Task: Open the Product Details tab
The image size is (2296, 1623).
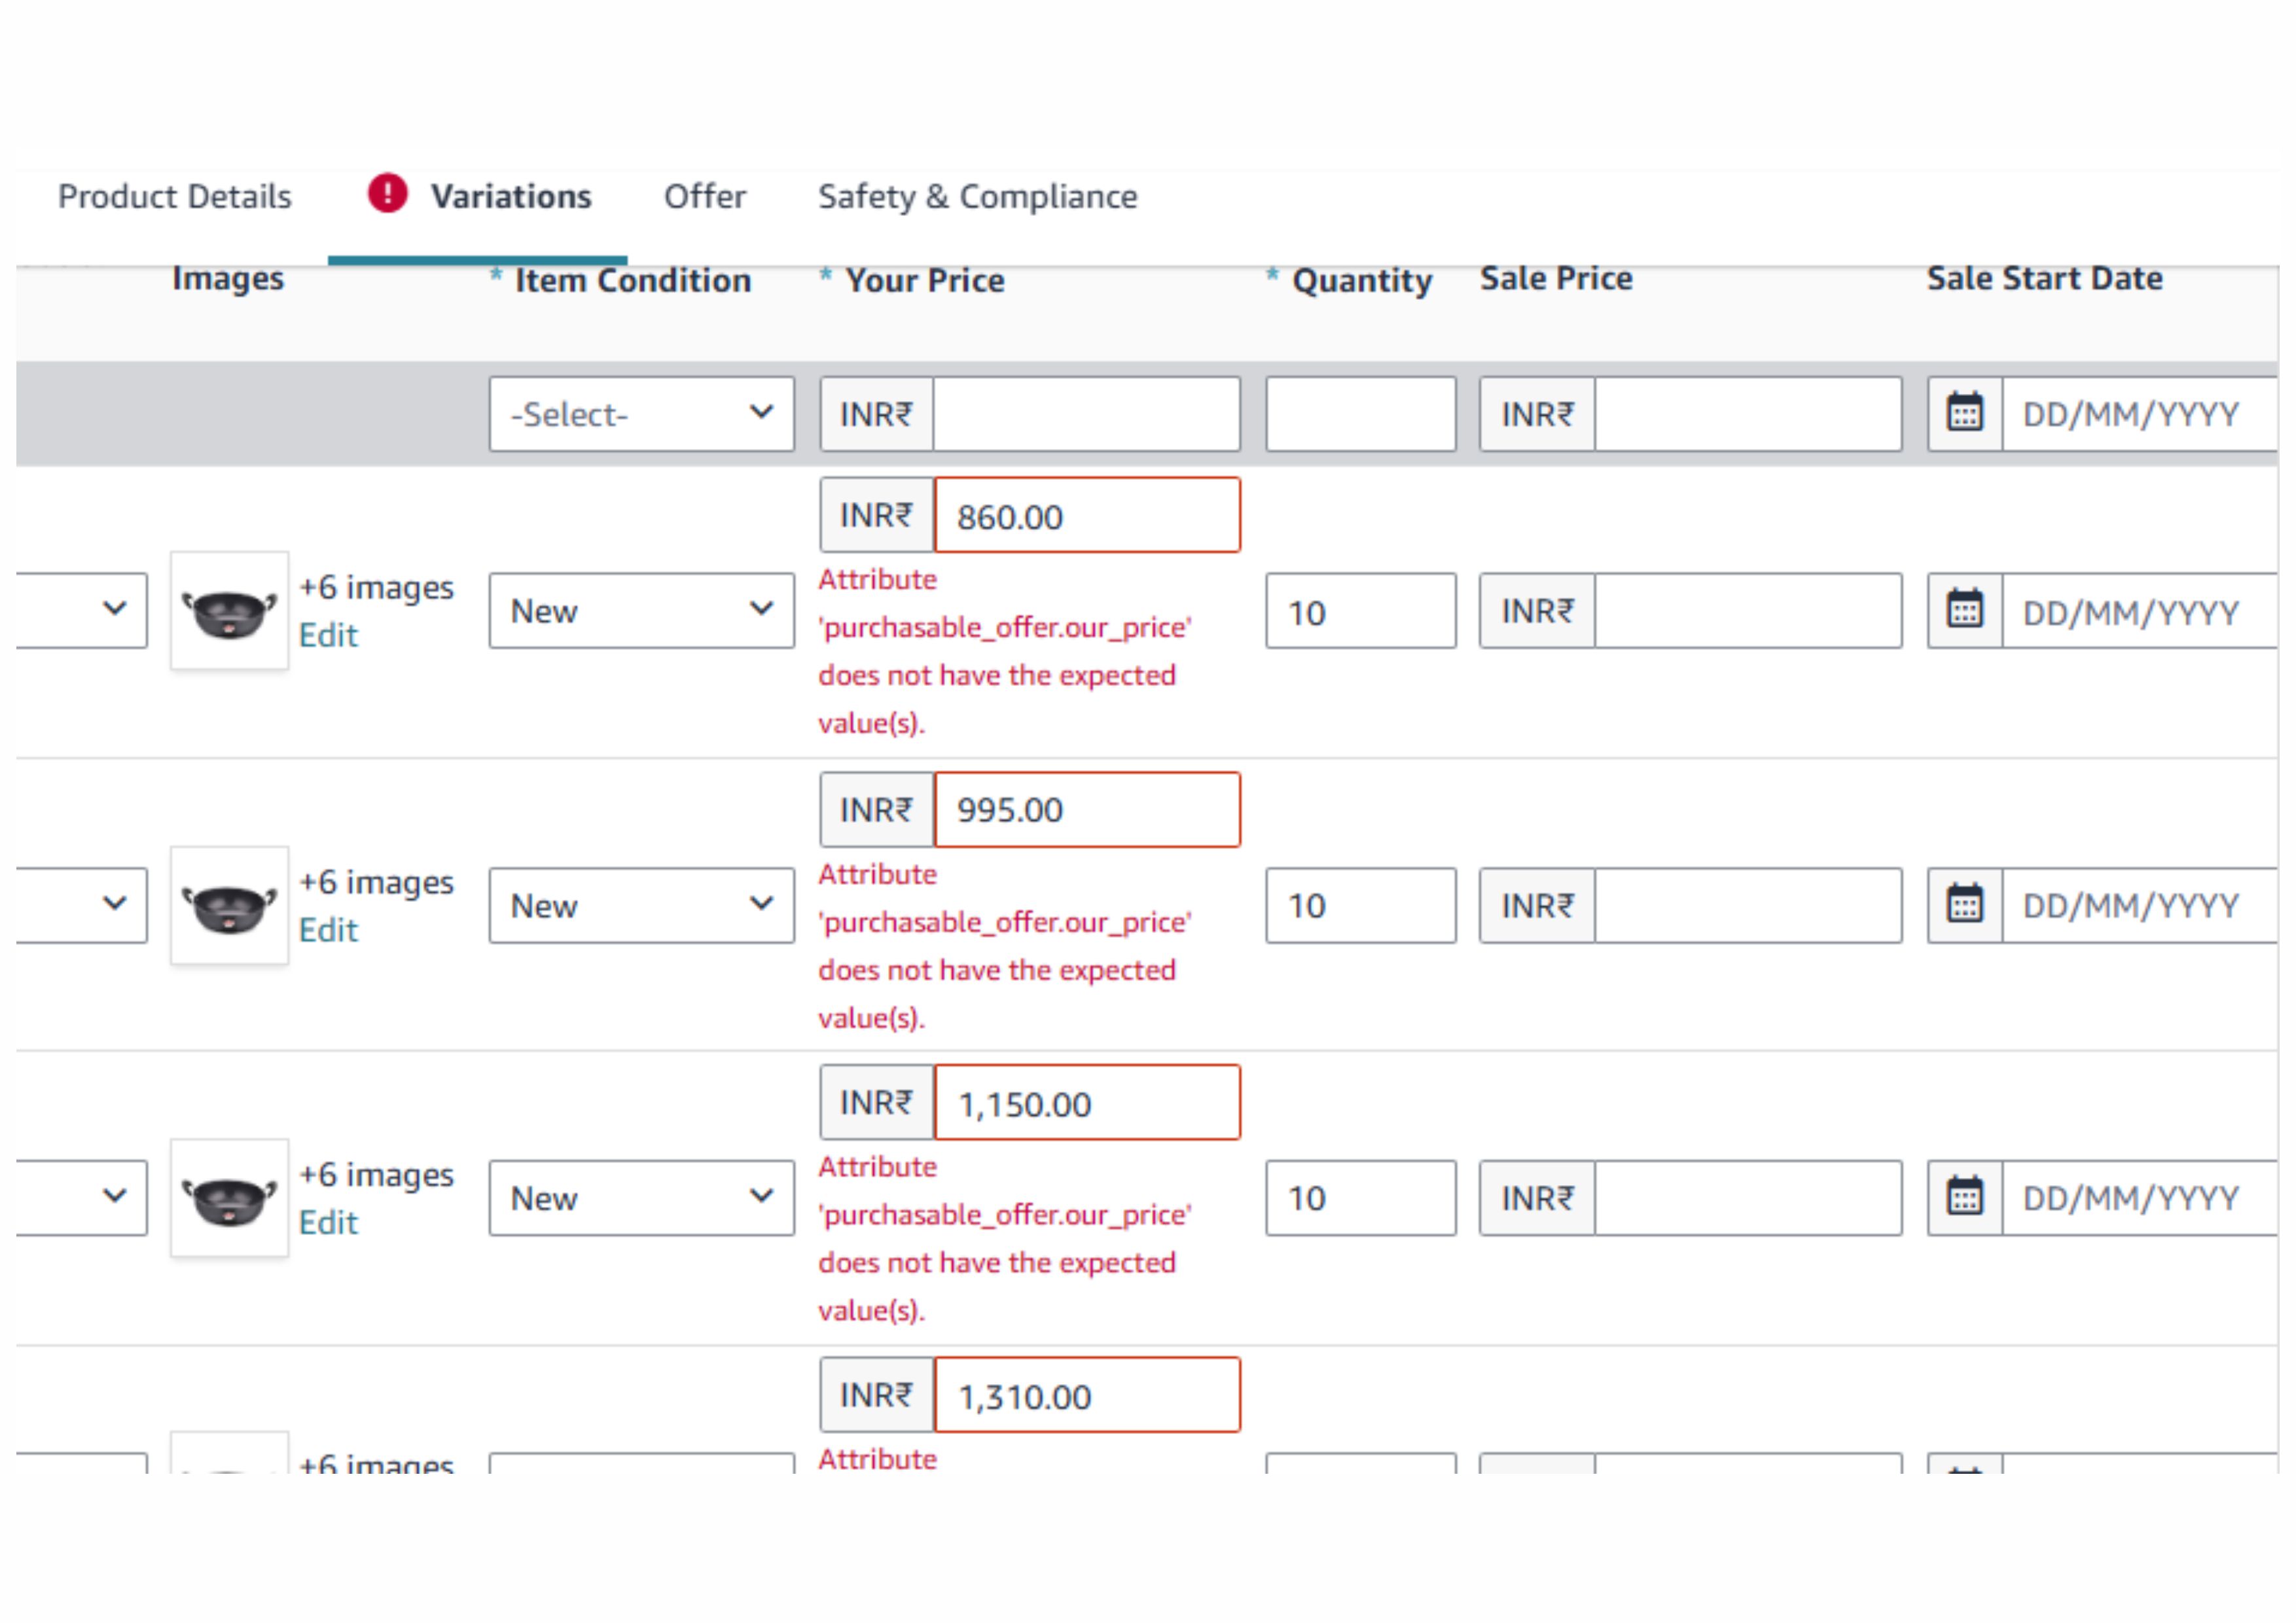Action: click(x=175, y=196)
